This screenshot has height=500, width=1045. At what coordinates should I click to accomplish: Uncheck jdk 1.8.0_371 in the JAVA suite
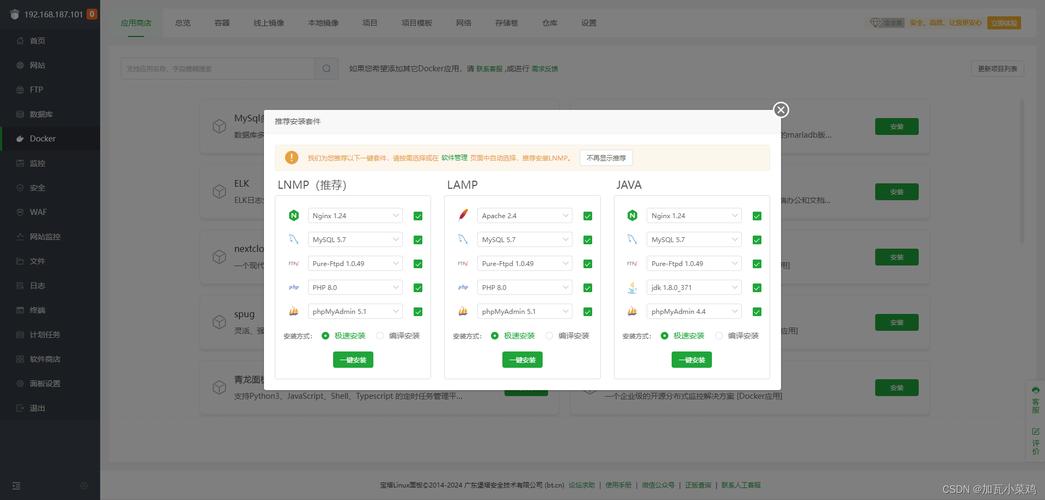pos(756,288)
